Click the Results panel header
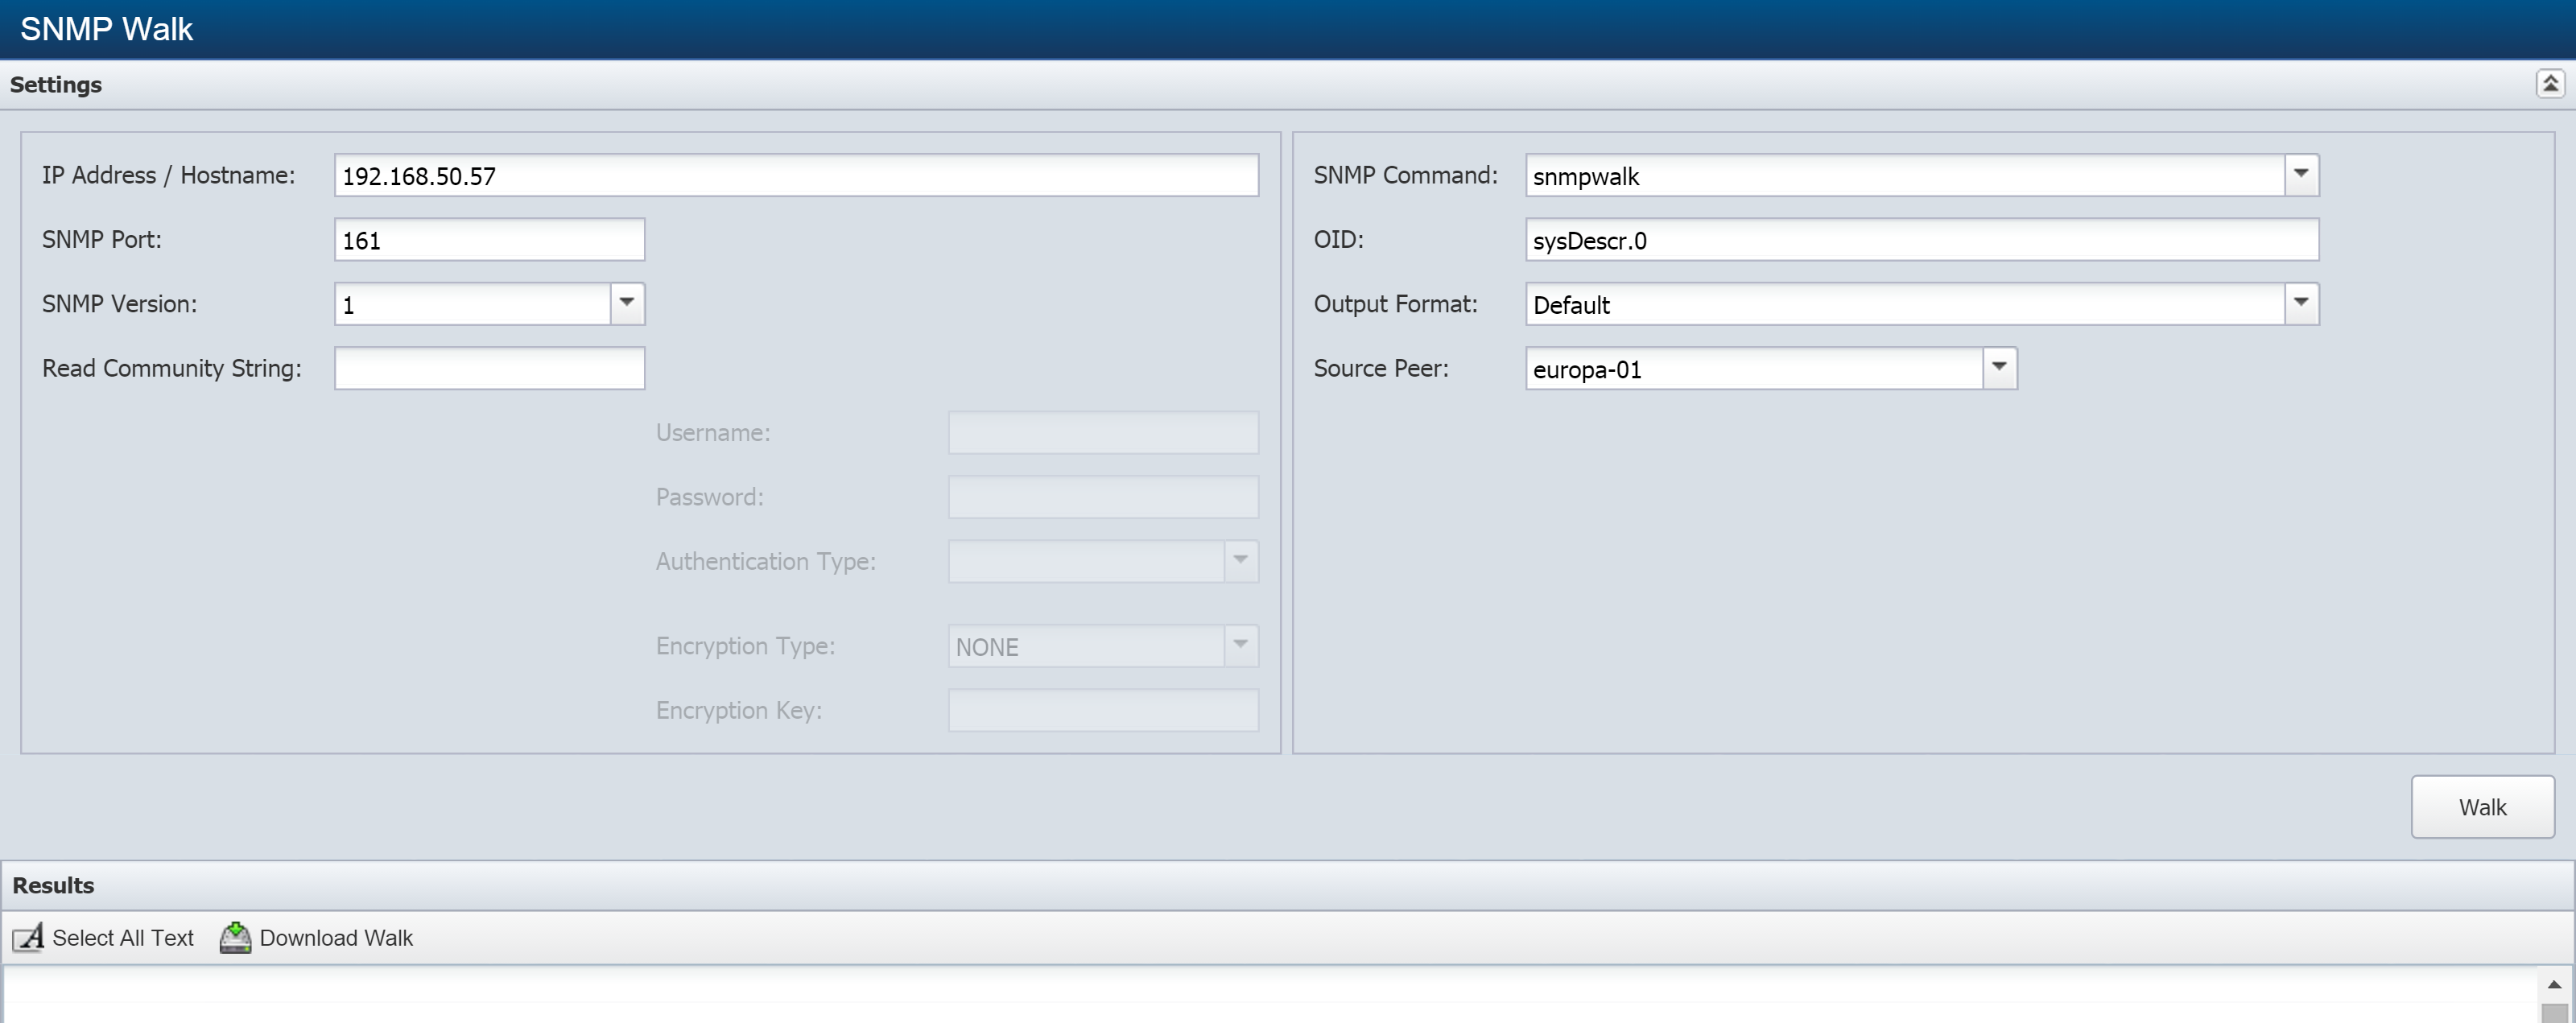Image resolution: width=2576 pixels, height=1023 pixels. click(x=1288, y=885)
